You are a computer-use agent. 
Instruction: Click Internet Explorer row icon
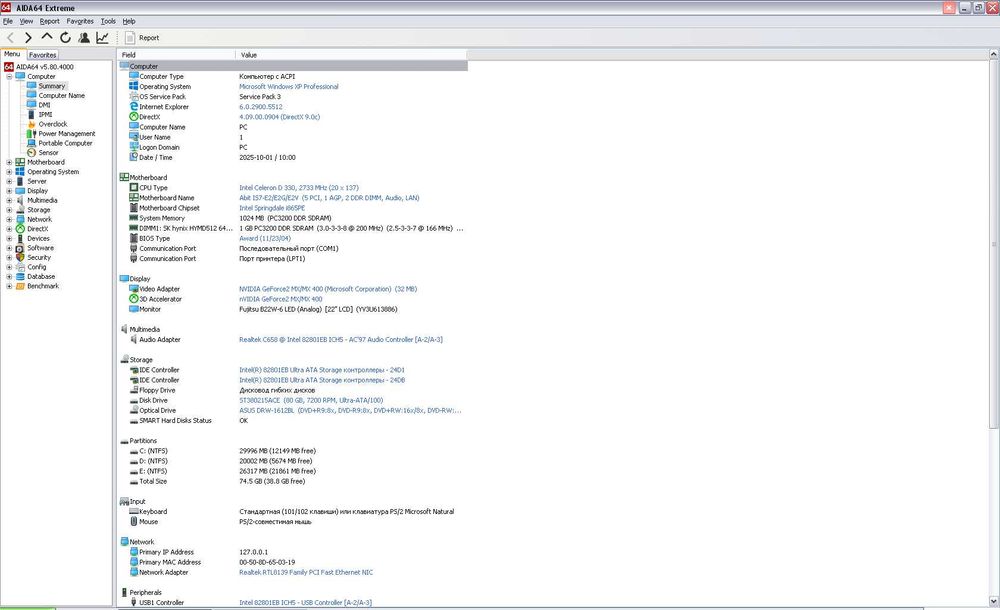click(134, 107)
